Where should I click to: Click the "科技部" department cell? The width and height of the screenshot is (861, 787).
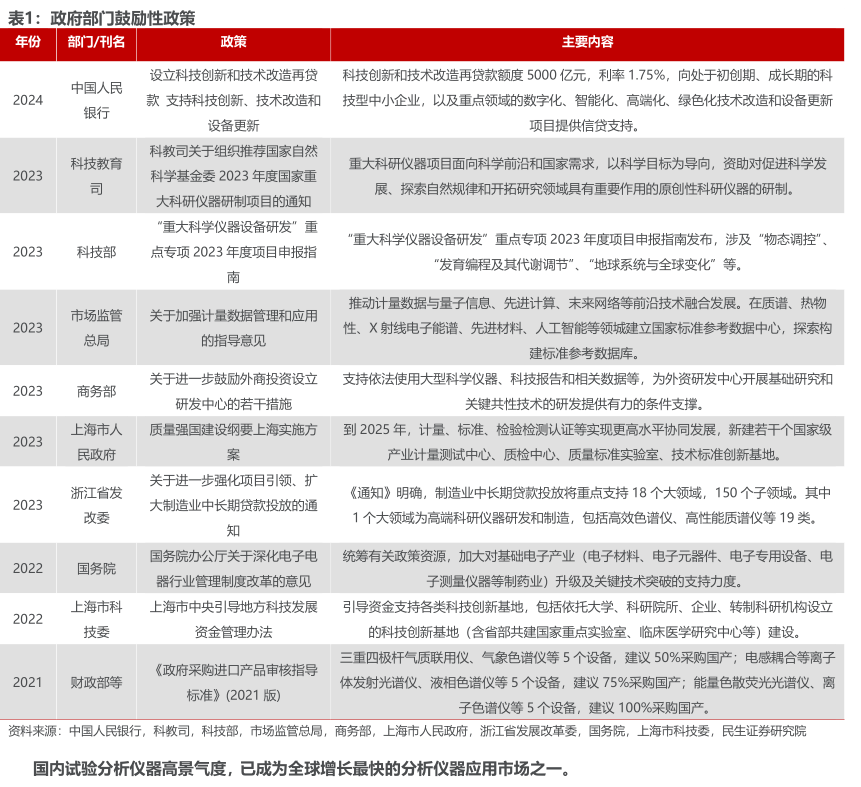pos(96,251)
